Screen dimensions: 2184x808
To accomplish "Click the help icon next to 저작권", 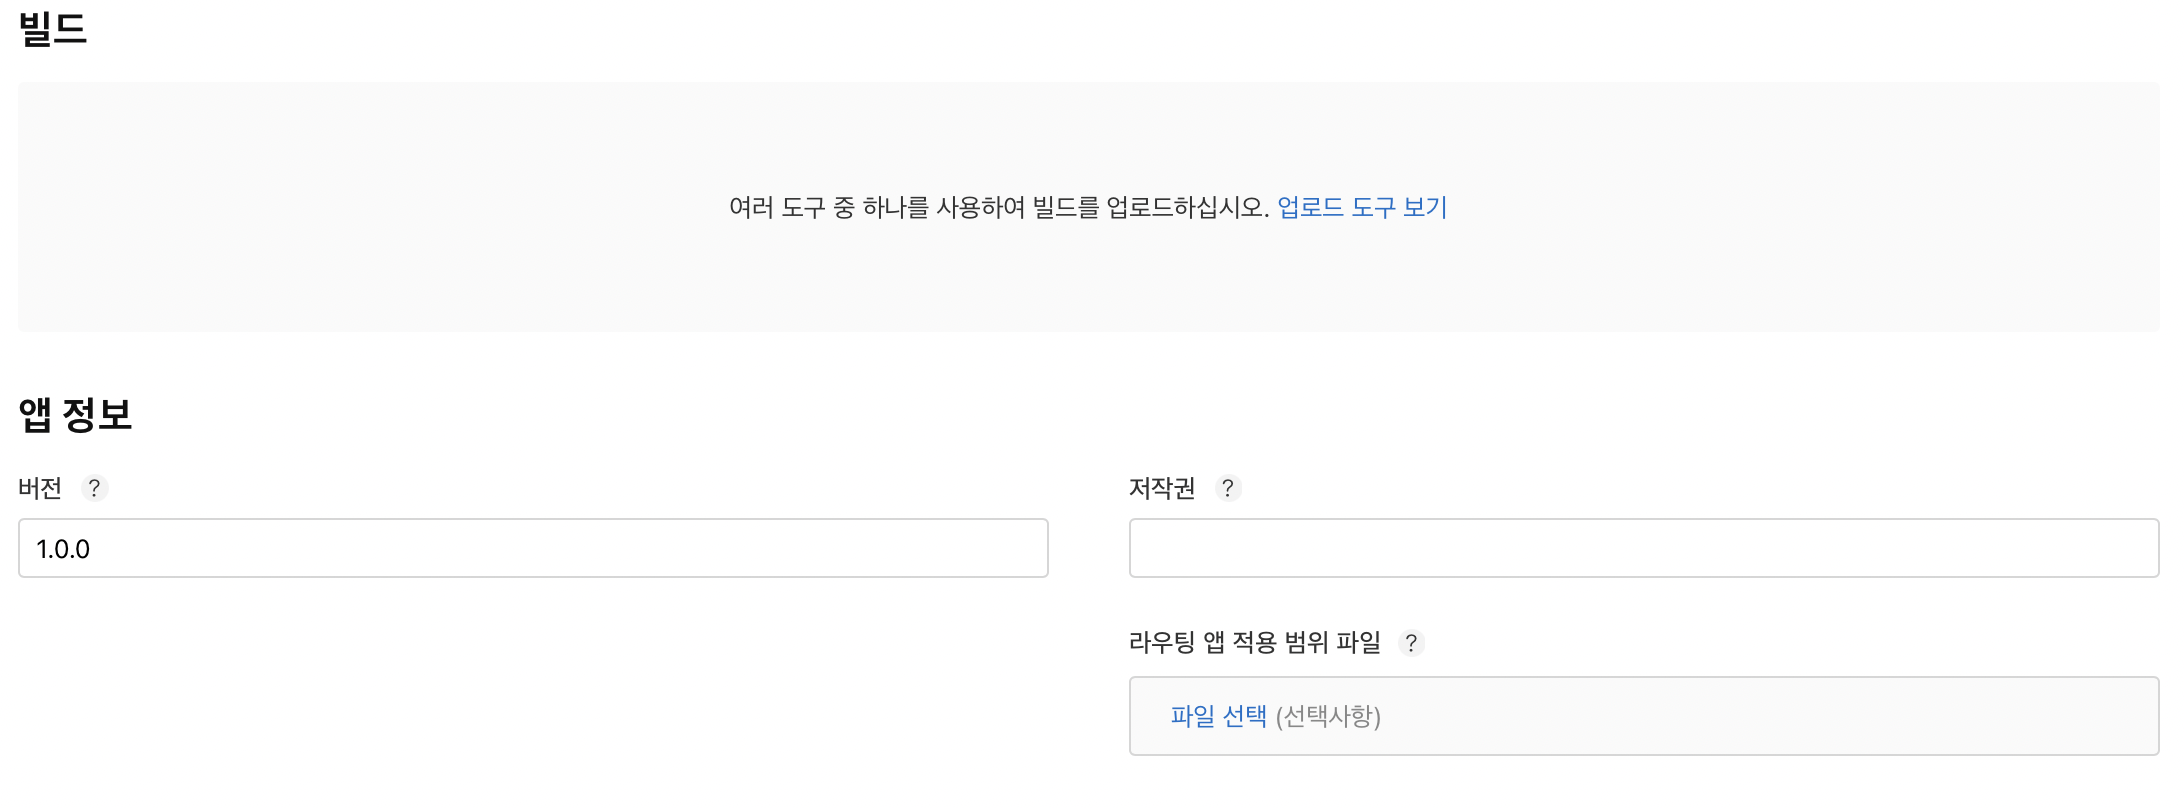I will tap(1228, 488).
